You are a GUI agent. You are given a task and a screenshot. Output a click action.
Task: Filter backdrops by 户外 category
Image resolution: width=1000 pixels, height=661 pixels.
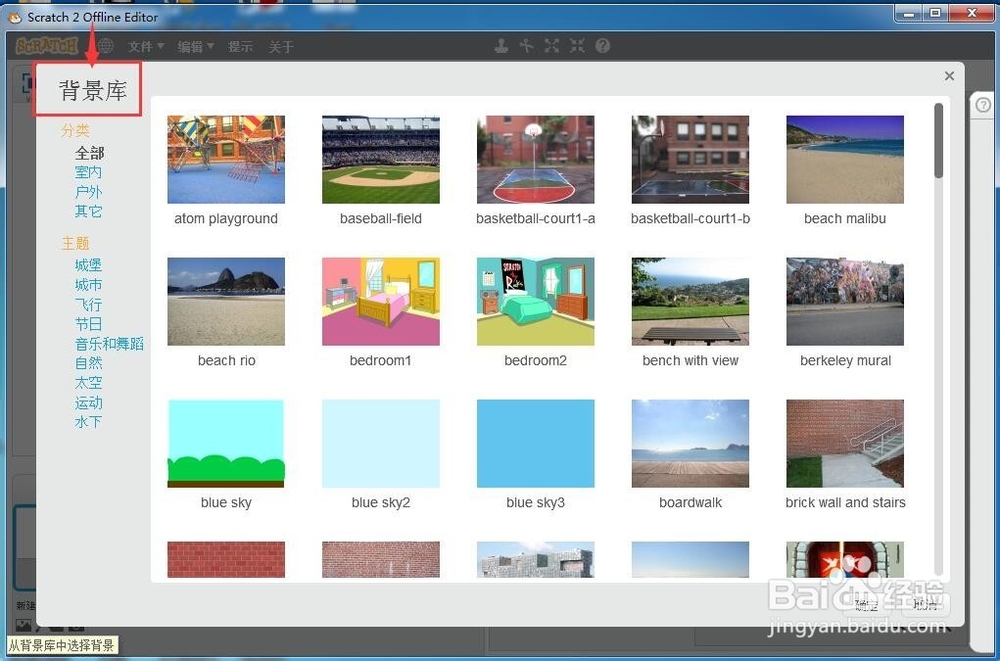pyautogui.click(x=88, y=192)
